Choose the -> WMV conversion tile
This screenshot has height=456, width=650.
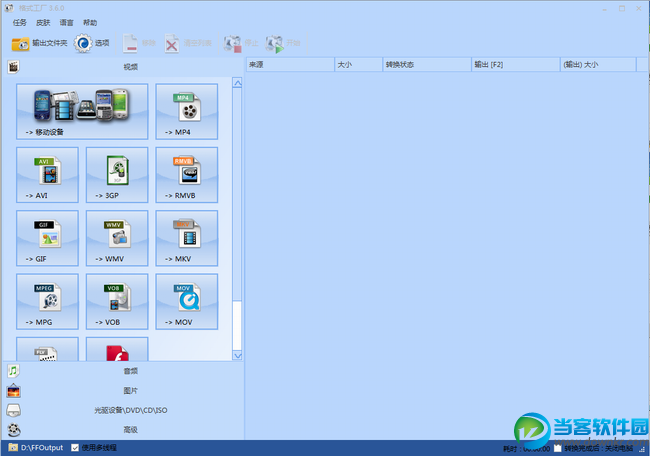click(117, 238)
